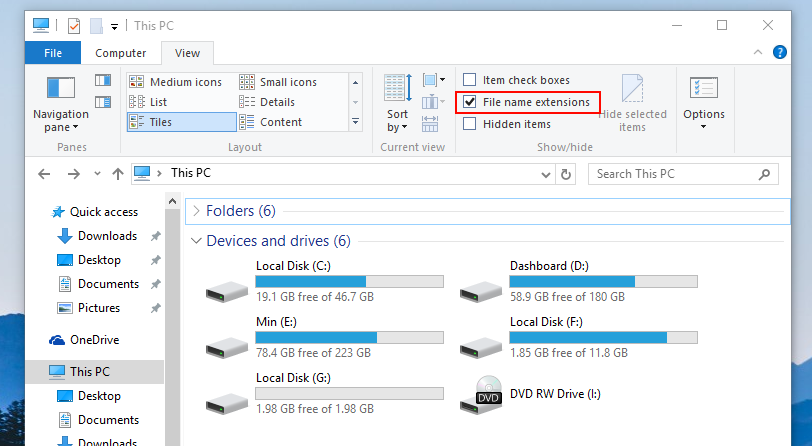The height and width of the screenshot is (446, 812).
Task: Click pin icon next to Documents
Action: coord(155,284)
